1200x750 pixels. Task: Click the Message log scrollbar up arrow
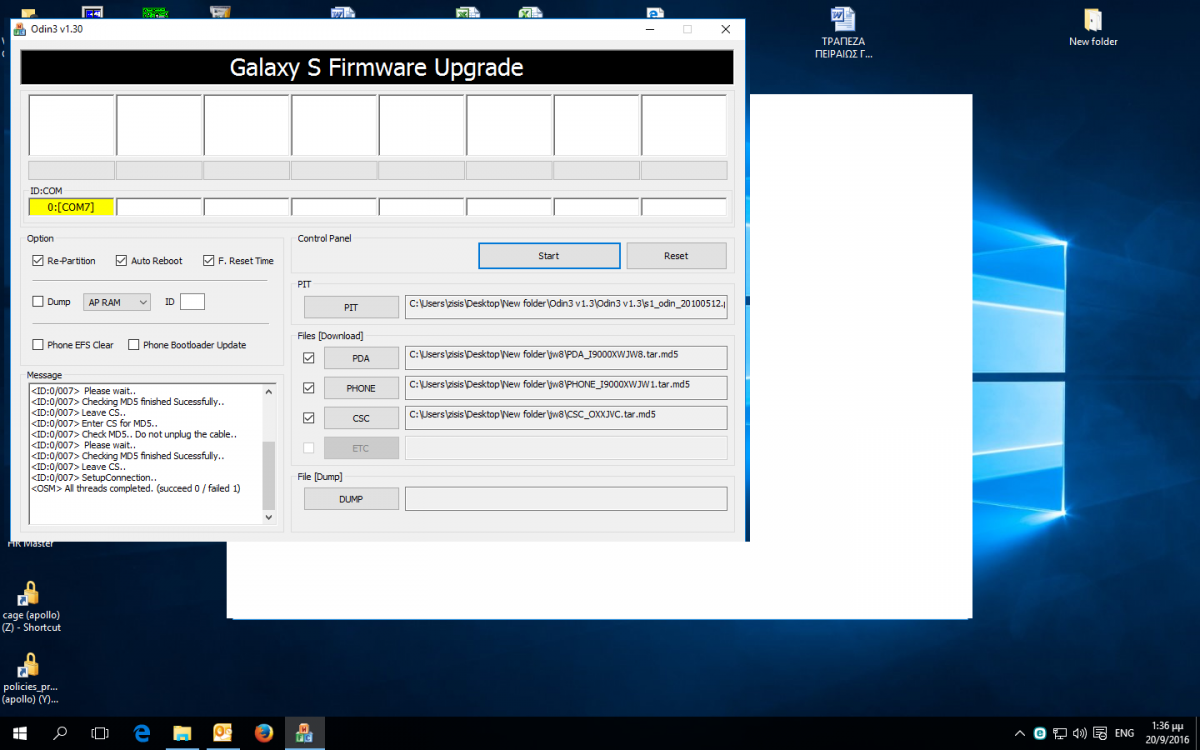click(x=268, y=391)
